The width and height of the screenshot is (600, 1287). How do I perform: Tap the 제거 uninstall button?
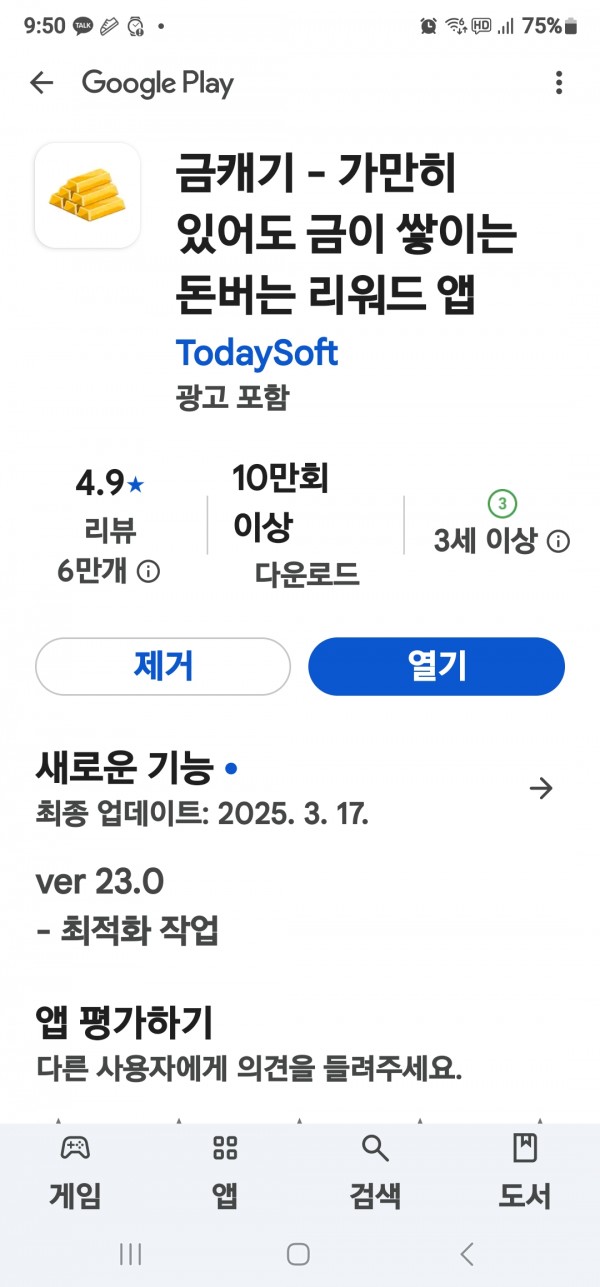tap(163, 666)
